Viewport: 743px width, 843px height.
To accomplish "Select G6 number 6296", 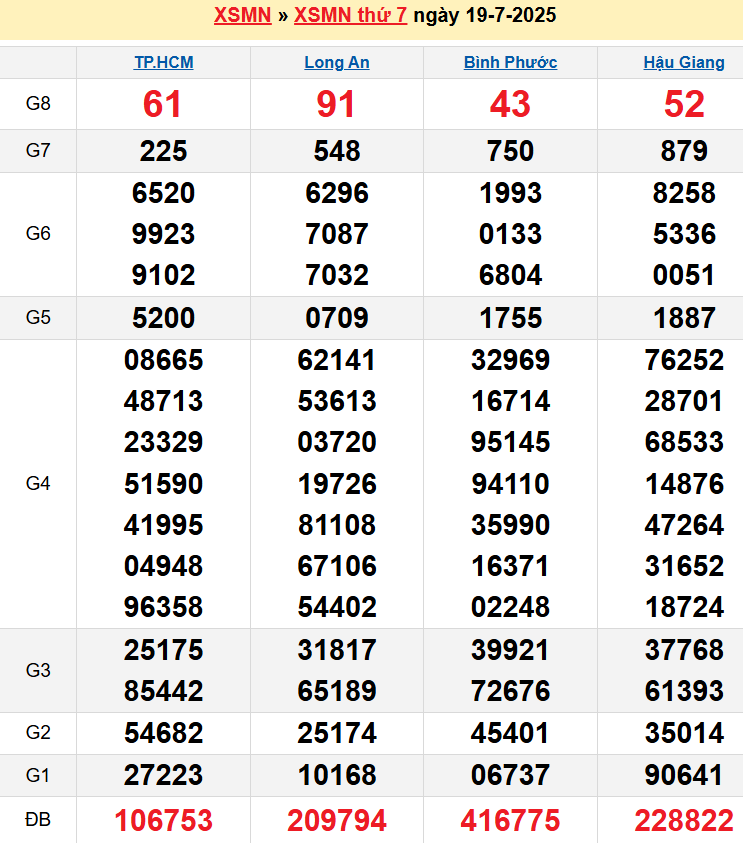I will pos(337,193).
